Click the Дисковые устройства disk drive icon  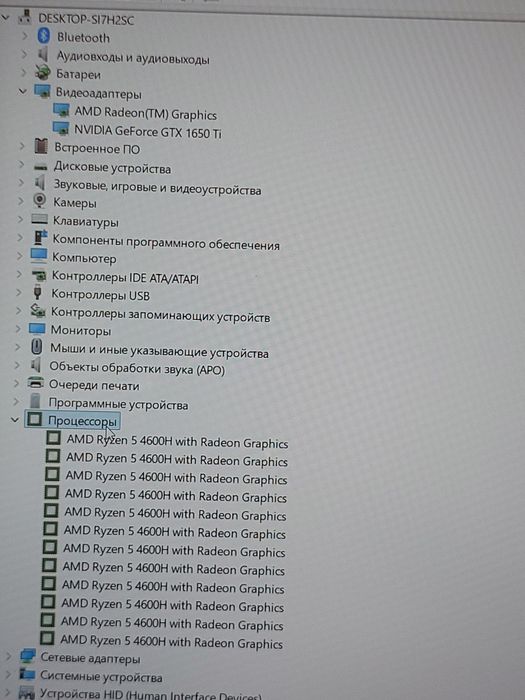pyautogui.click(x=41, y=167)
